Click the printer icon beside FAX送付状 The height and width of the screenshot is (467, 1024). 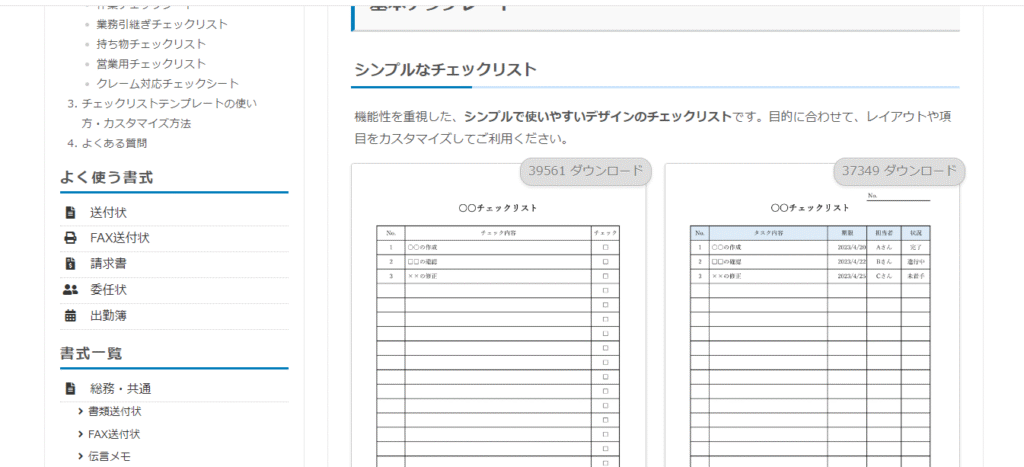point(70,238)
